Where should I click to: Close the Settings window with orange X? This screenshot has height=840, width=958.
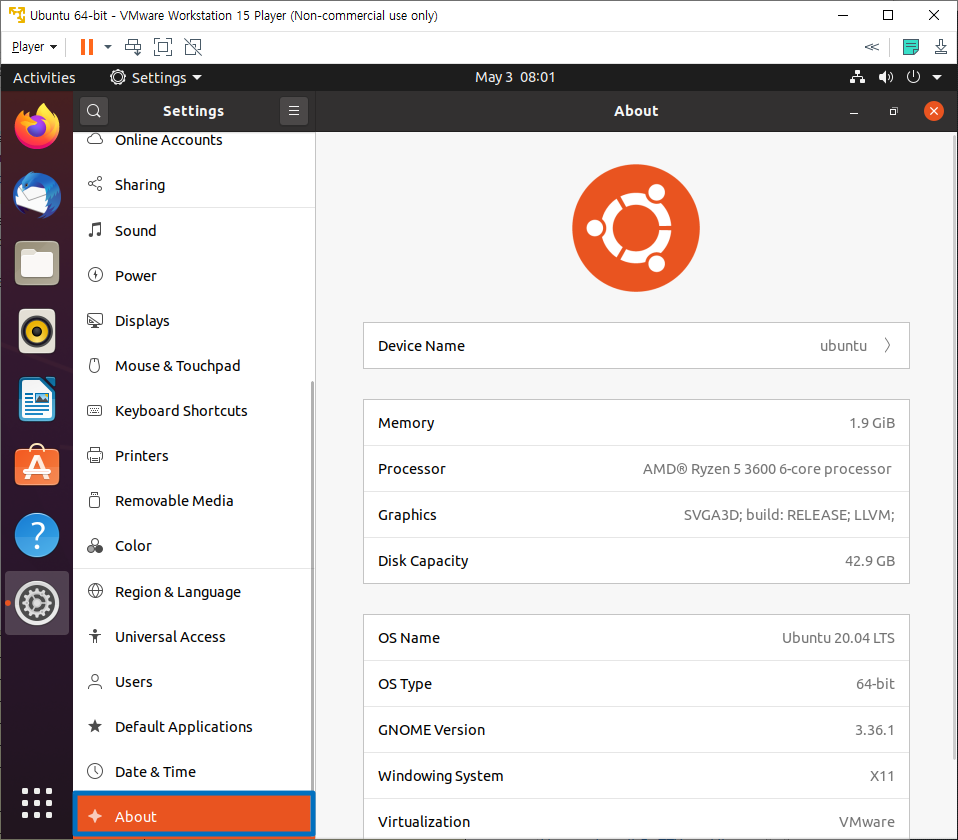[x=933, y=111]
